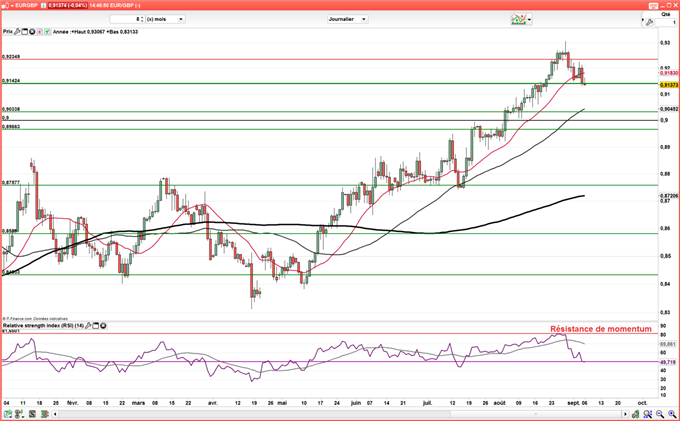Click the current price tag 0,91373

(x=669, y=85)
